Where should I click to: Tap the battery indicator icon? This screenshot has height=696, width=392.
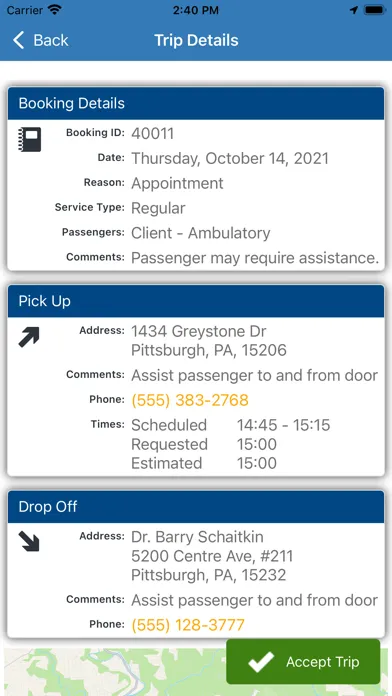pos(374,10)
